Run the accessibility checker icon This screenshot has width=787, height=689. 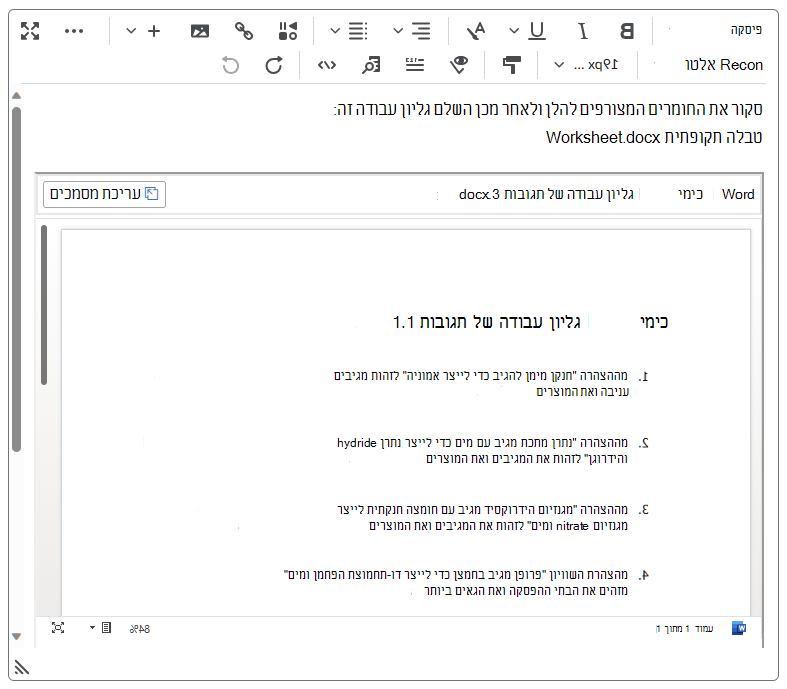point(459,65)
